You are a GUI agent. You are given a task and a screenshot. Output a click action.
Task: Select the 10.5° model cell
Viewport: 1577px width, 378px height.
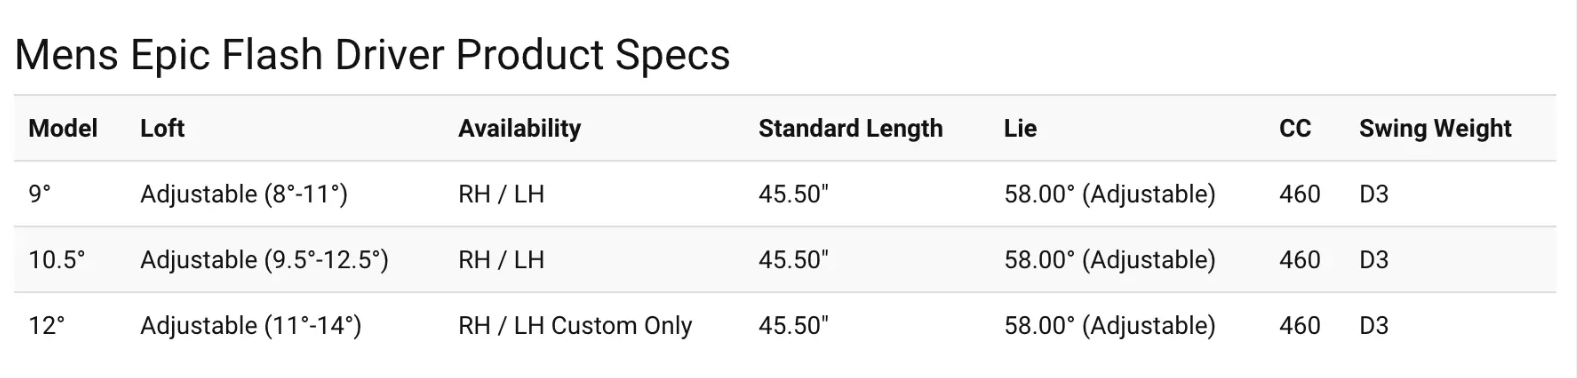point(57,260)
